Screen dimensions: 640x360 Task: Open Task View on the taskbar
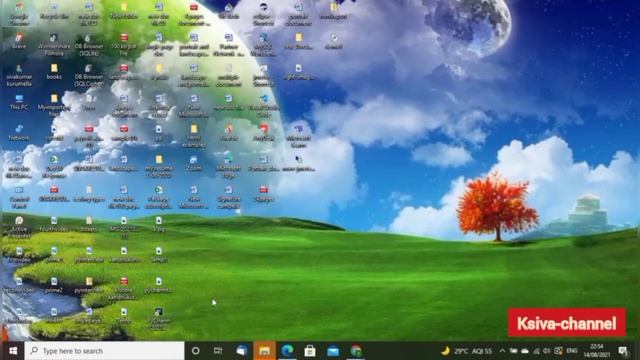[218, 351]
